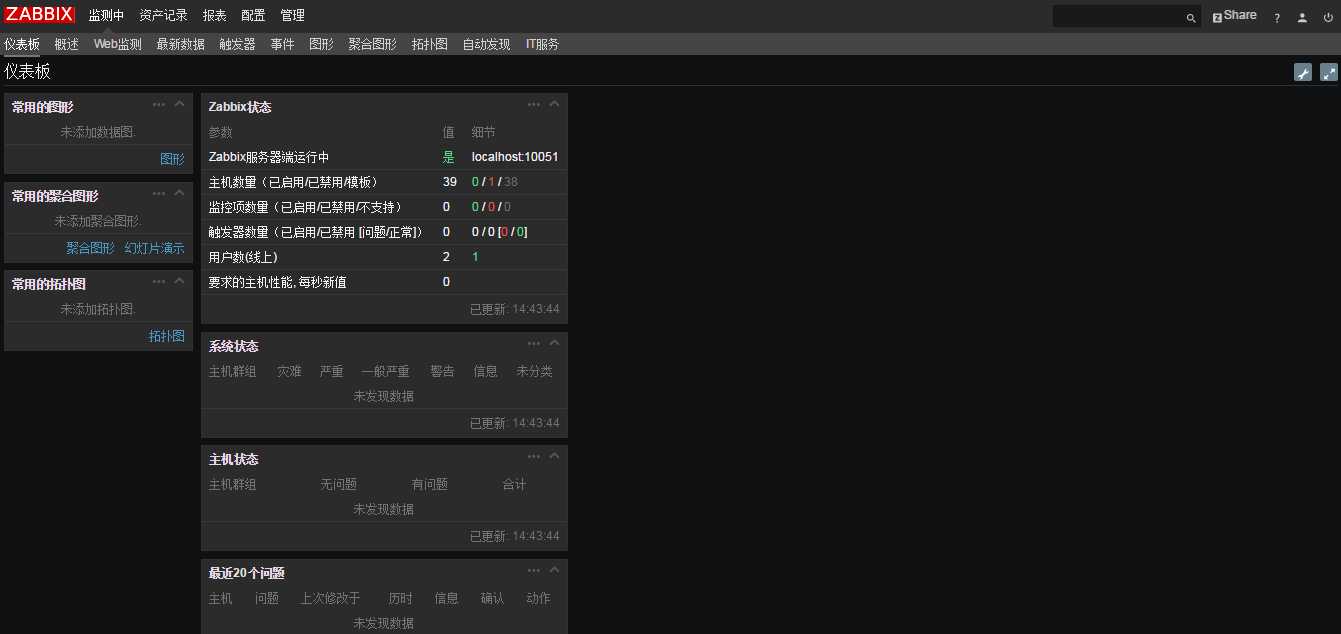
Task: Click the search magnifier icon
Action: tap(1190, 17)
